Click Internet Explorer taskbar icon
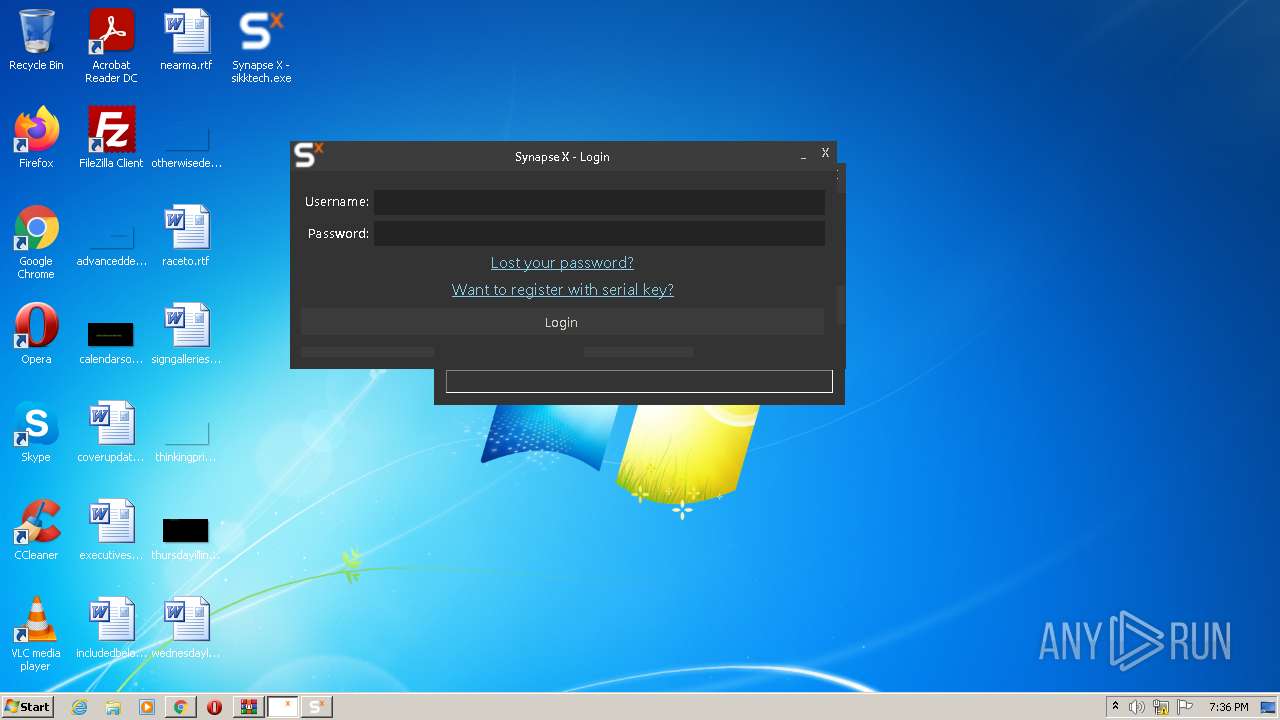1280x720 pixels. [x=80, y=707]
